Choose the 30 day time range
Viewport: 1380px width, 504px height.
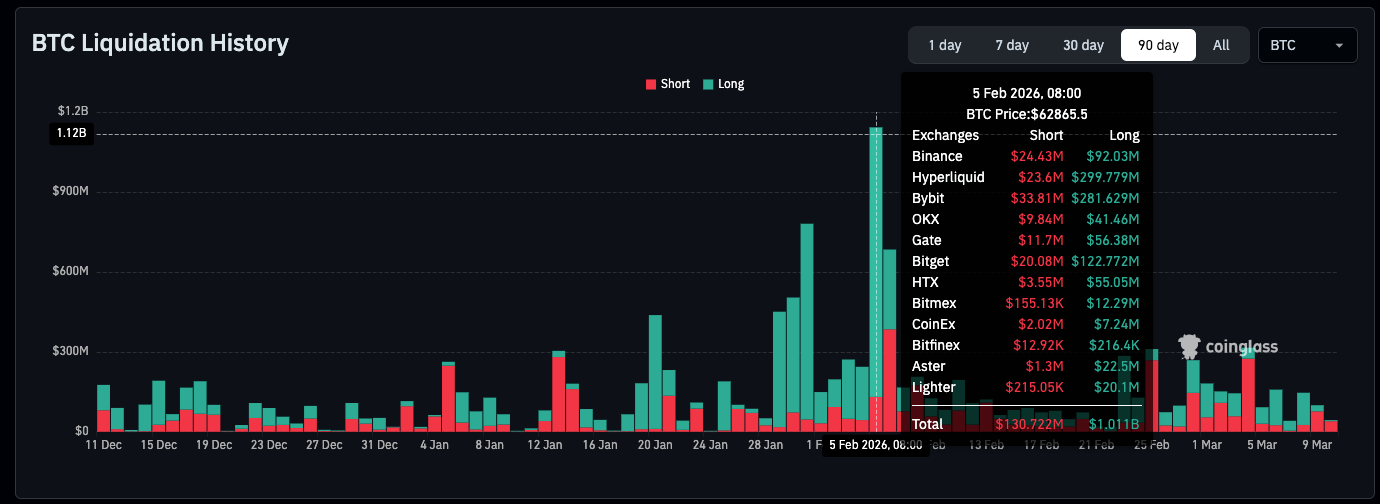coord(1083,45)
